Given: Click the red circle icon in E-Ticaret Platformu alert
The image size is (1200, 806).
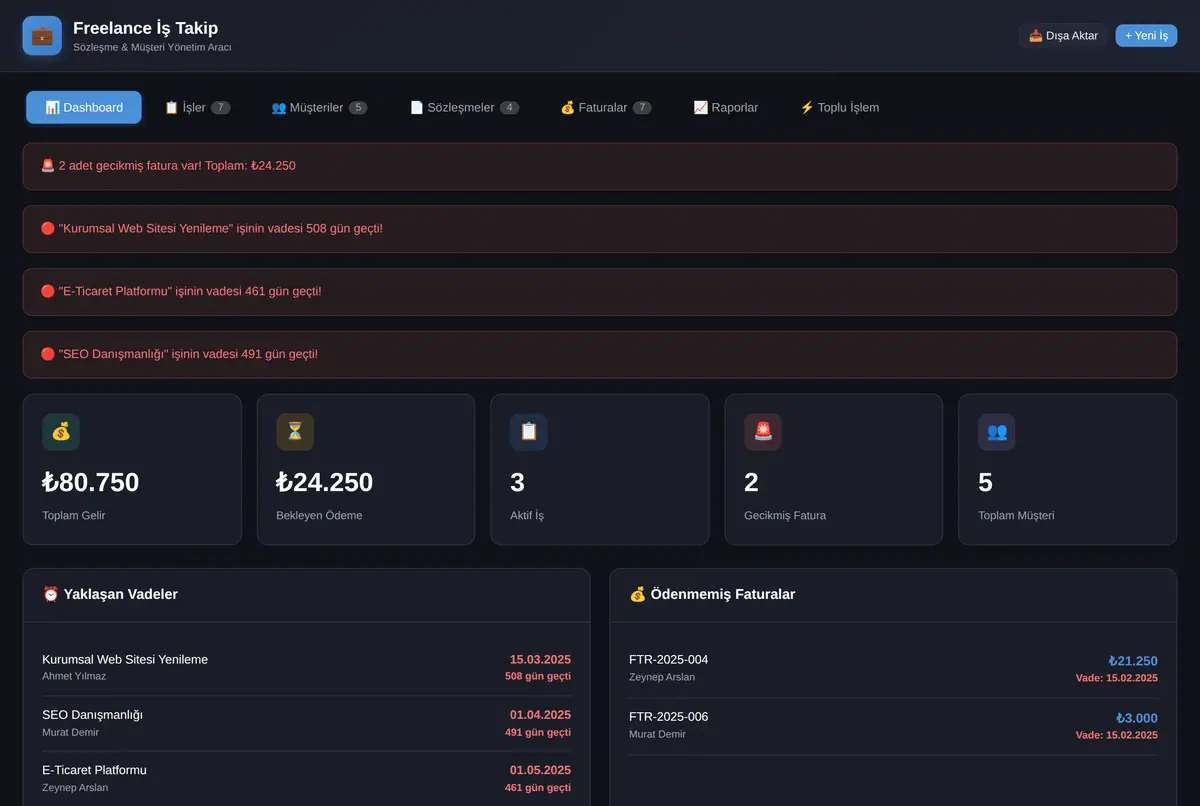Looking at the screenshot, I should click(x=48, y=291).
